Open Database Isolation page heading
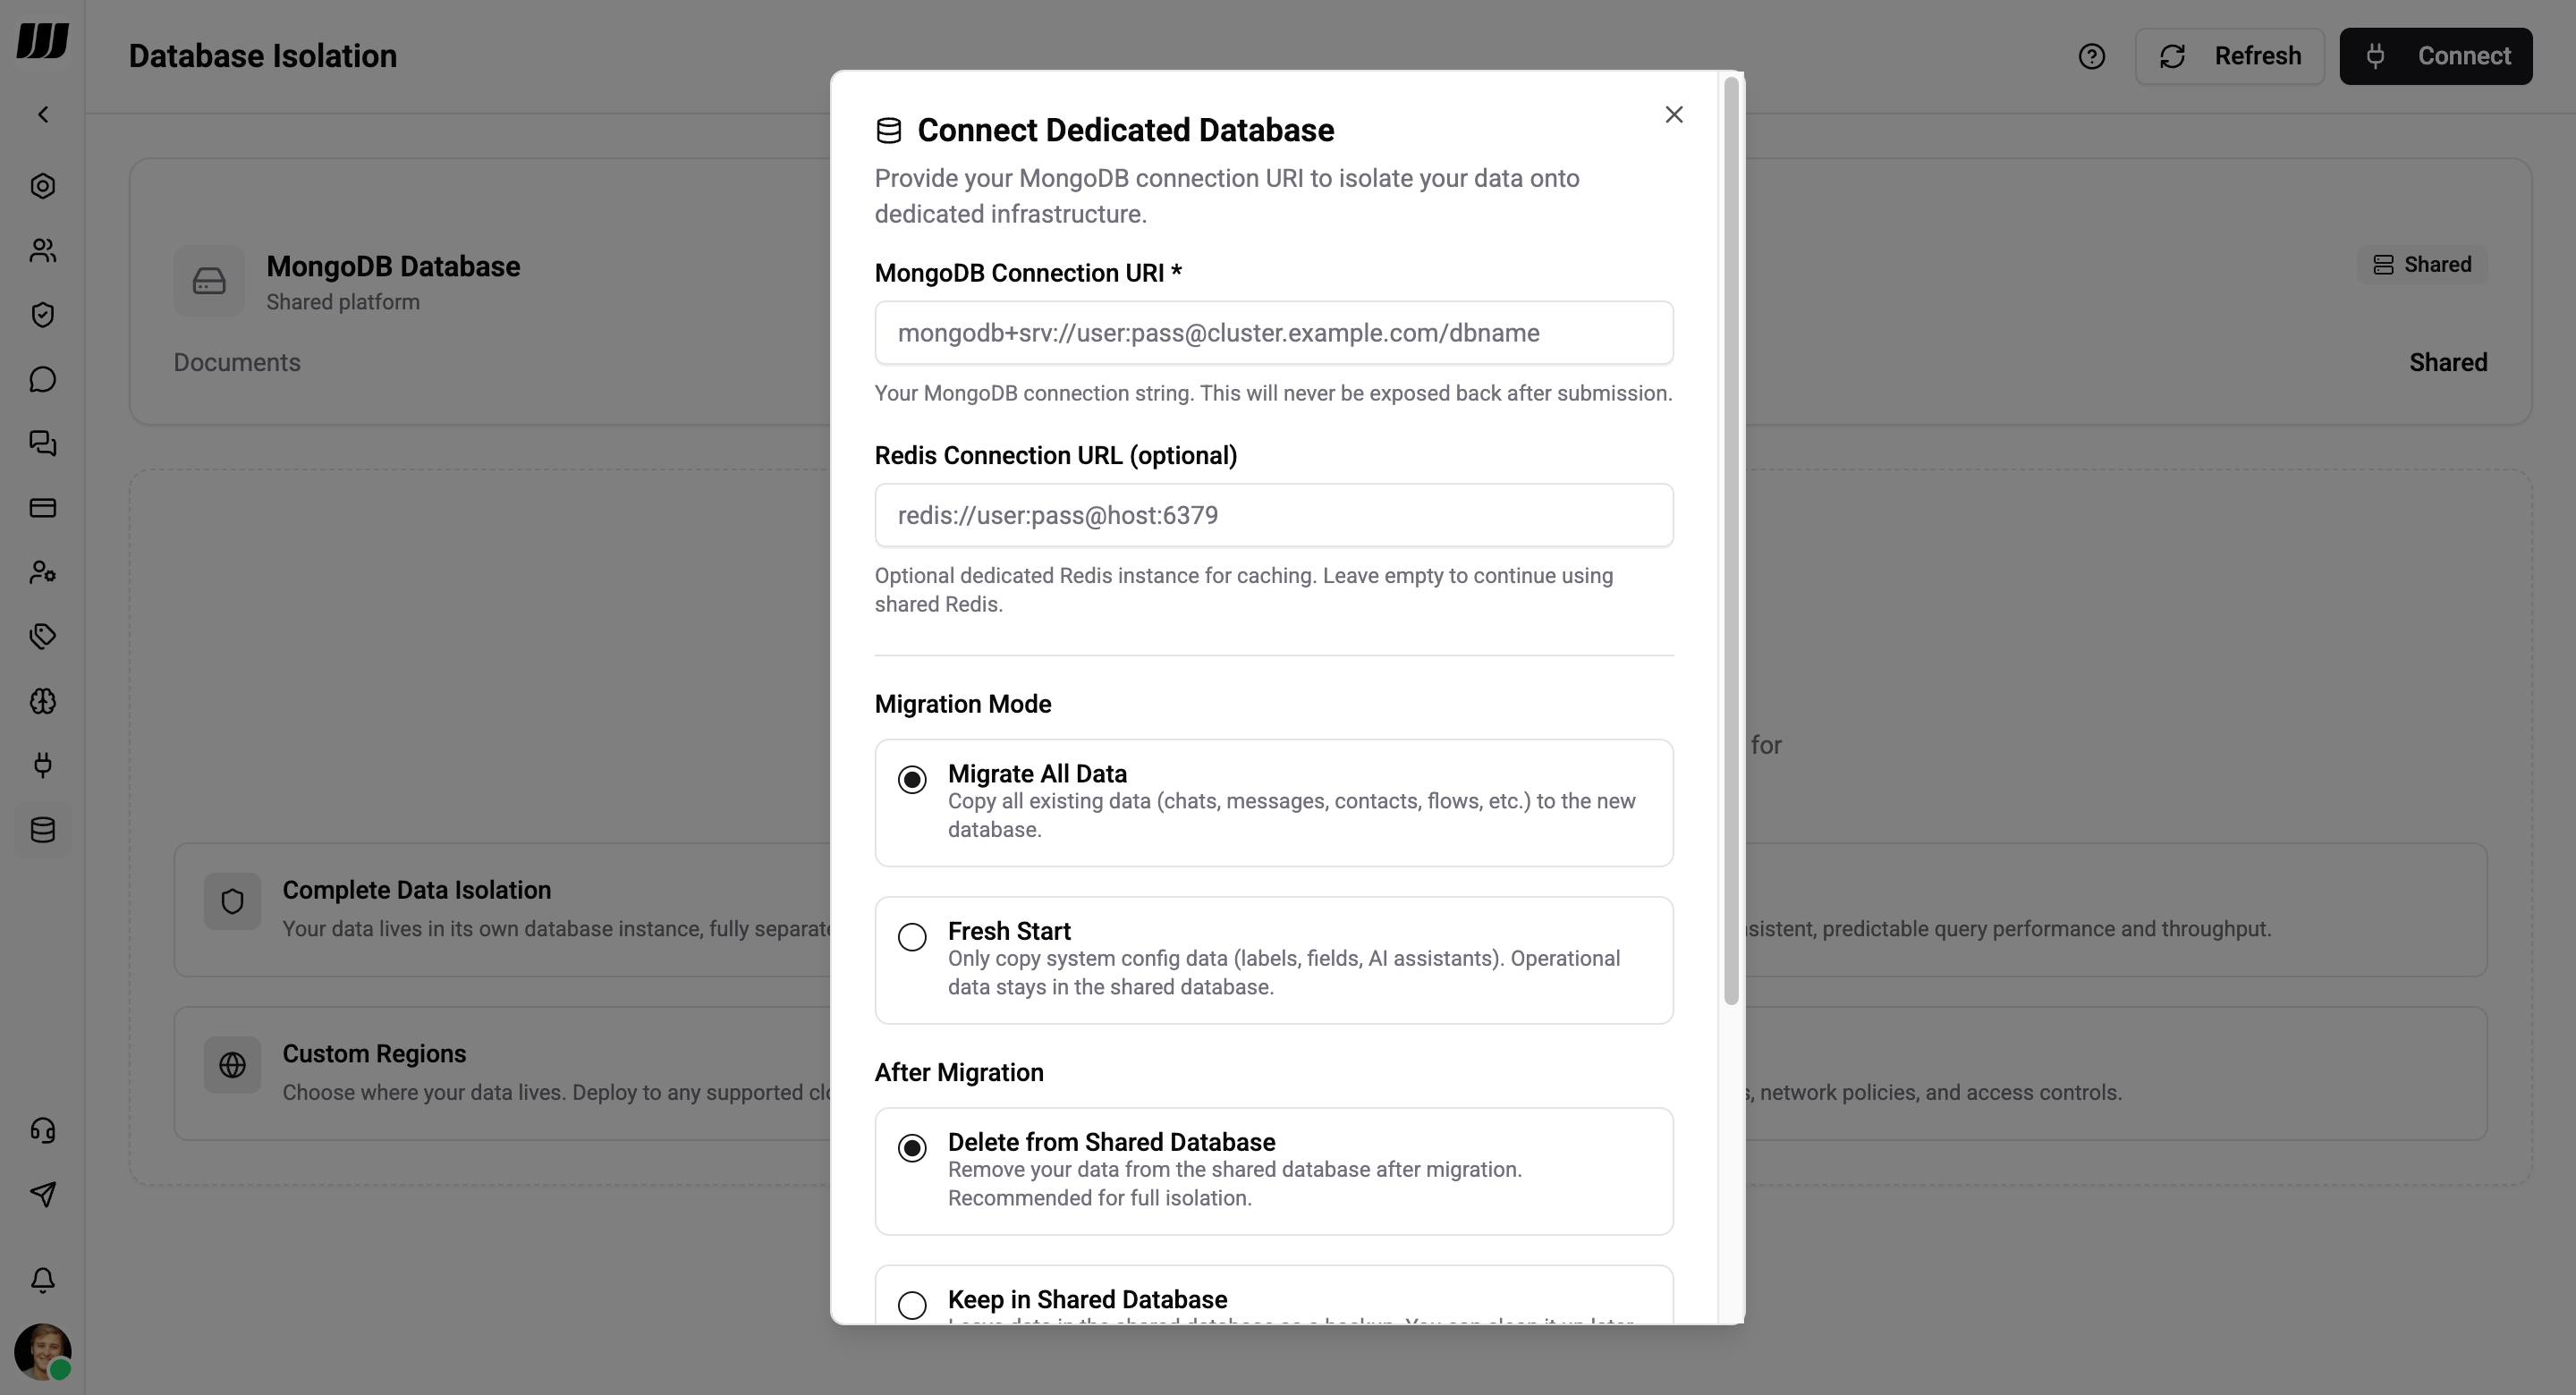 [261, 56]
